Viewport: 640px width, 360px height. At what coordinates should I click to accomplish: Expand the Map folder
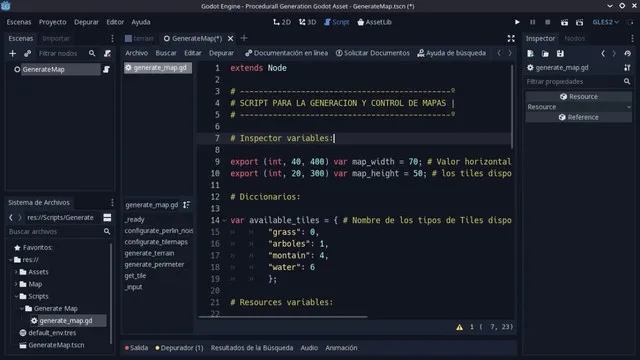16,284
